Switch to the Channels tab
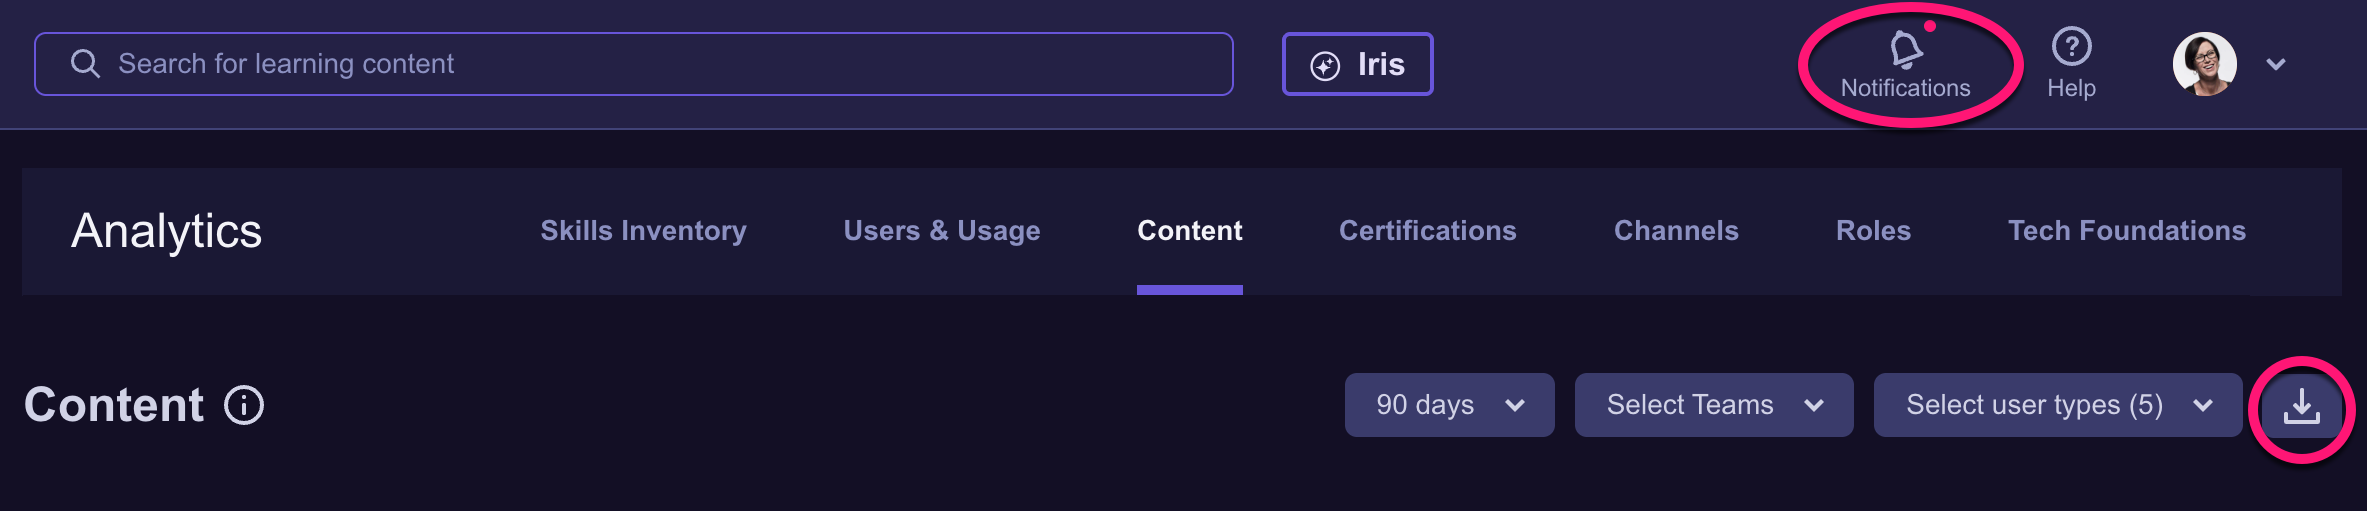Viewport: 2367px width, 511px height. click(1676, 231)
